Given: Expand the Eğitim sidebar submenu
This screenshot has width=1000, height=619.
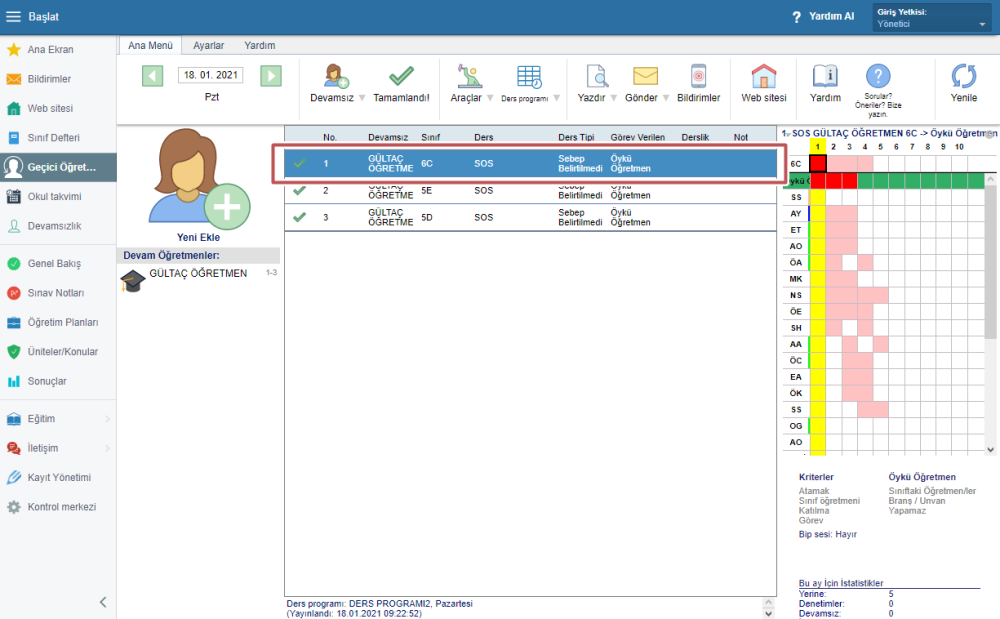Looking at the screenshot, I should [58, 418].
